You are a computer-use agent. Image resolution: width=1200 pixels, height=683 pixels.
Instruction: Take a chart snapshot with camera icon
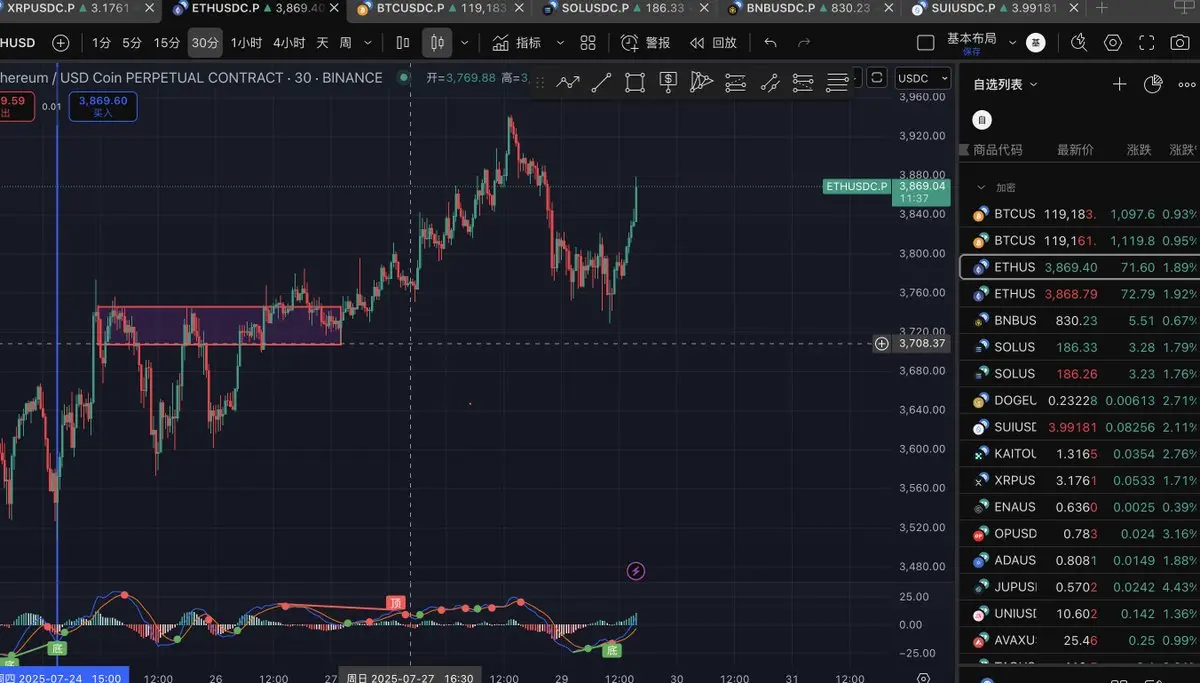pyautogui.click(x=1179, y=43)
